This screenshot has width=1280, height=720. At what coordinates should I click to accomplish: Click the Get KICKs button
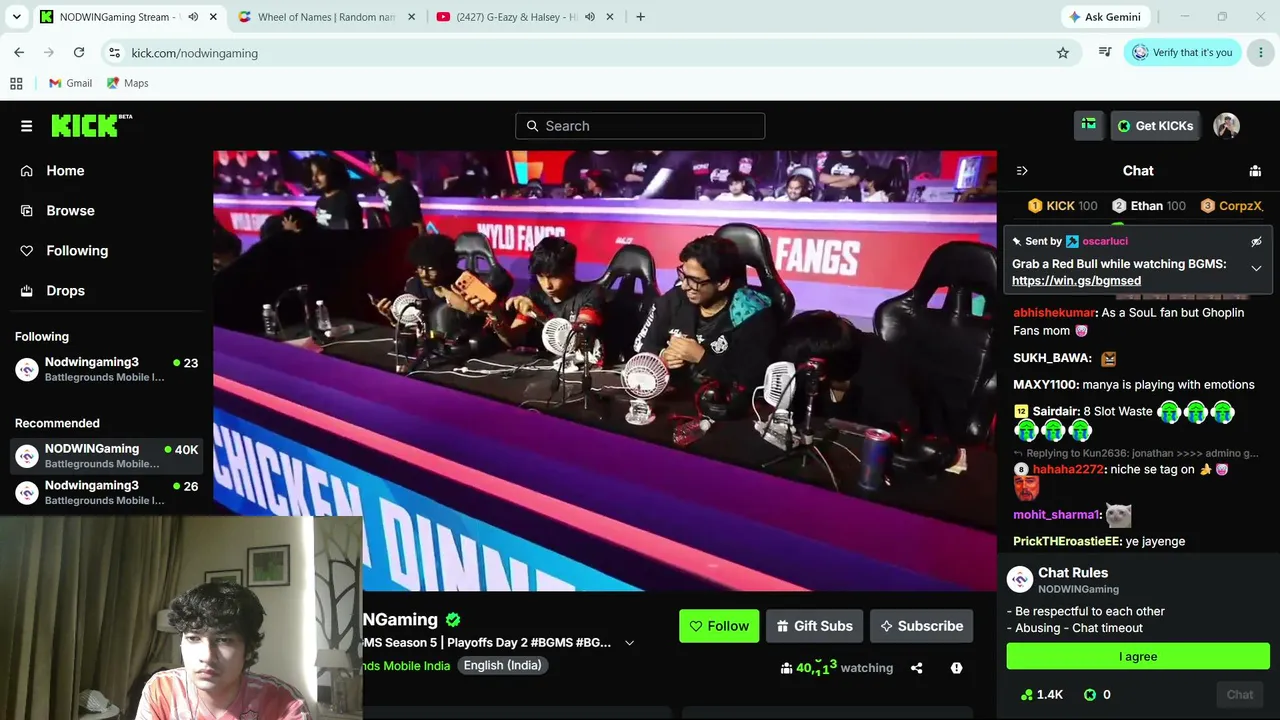(x=1155, y=125)
